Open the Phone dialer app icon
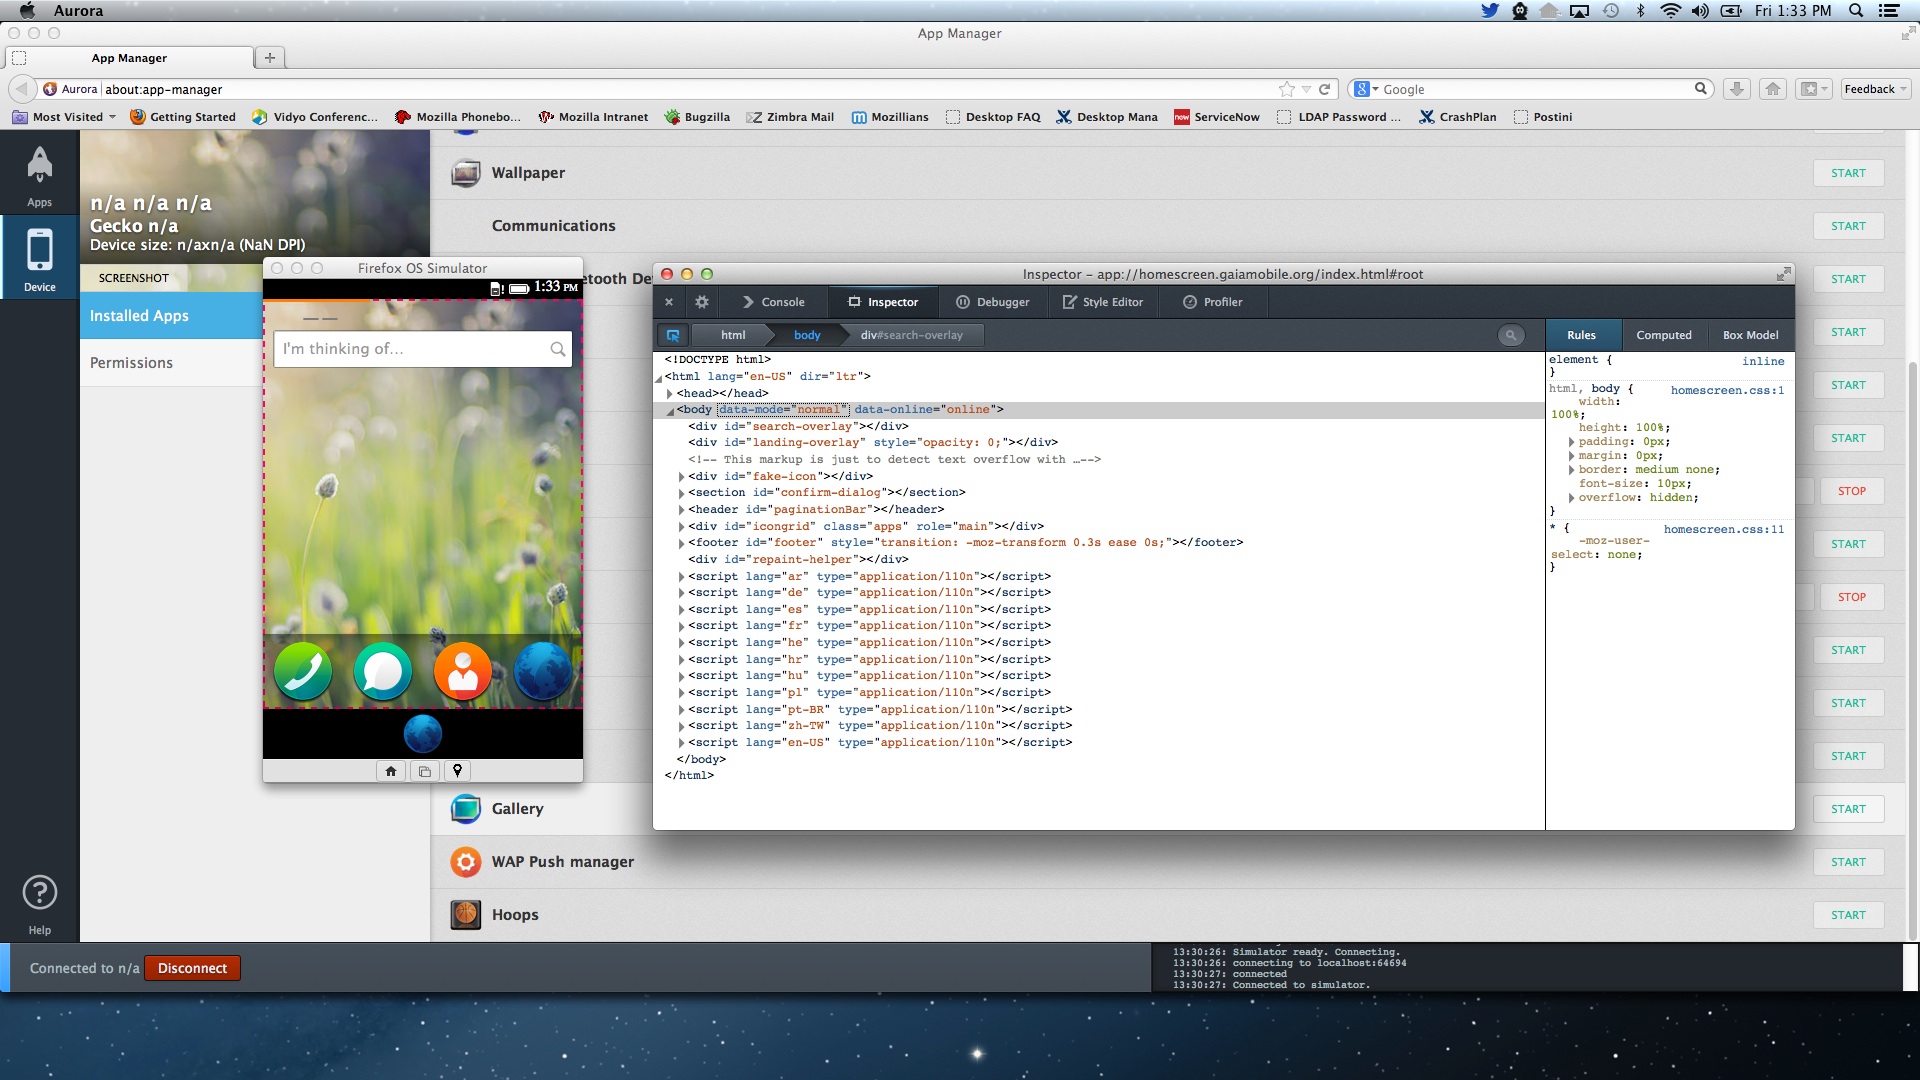This screenshot has height=1080, width=1920. [x=303, y=671]
